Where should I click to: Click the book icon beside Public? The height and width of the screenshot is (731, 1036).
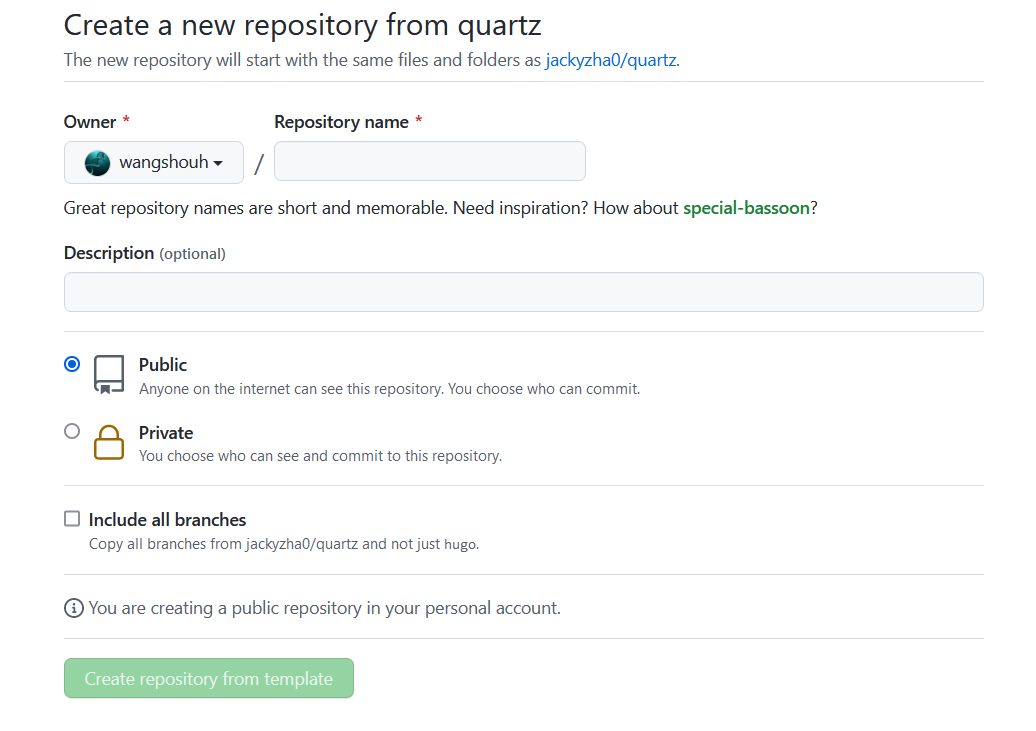tap(109, 374)
